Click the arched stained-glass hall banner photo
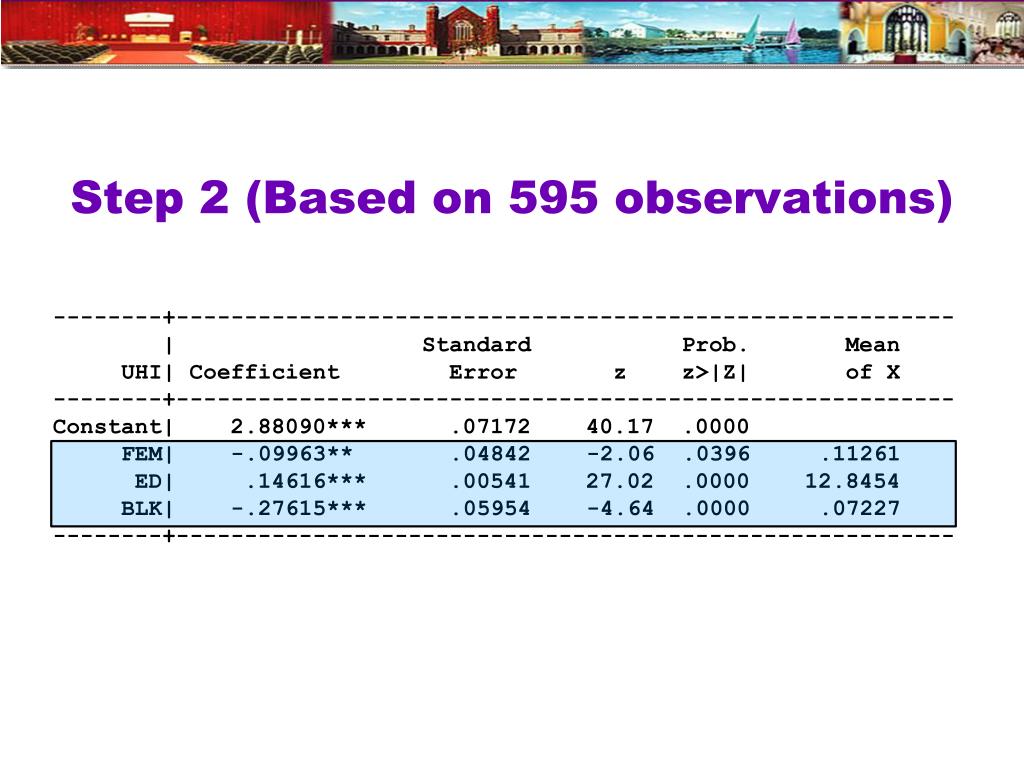Viewport: 1024px width, 768px height. tap(932, 32)
